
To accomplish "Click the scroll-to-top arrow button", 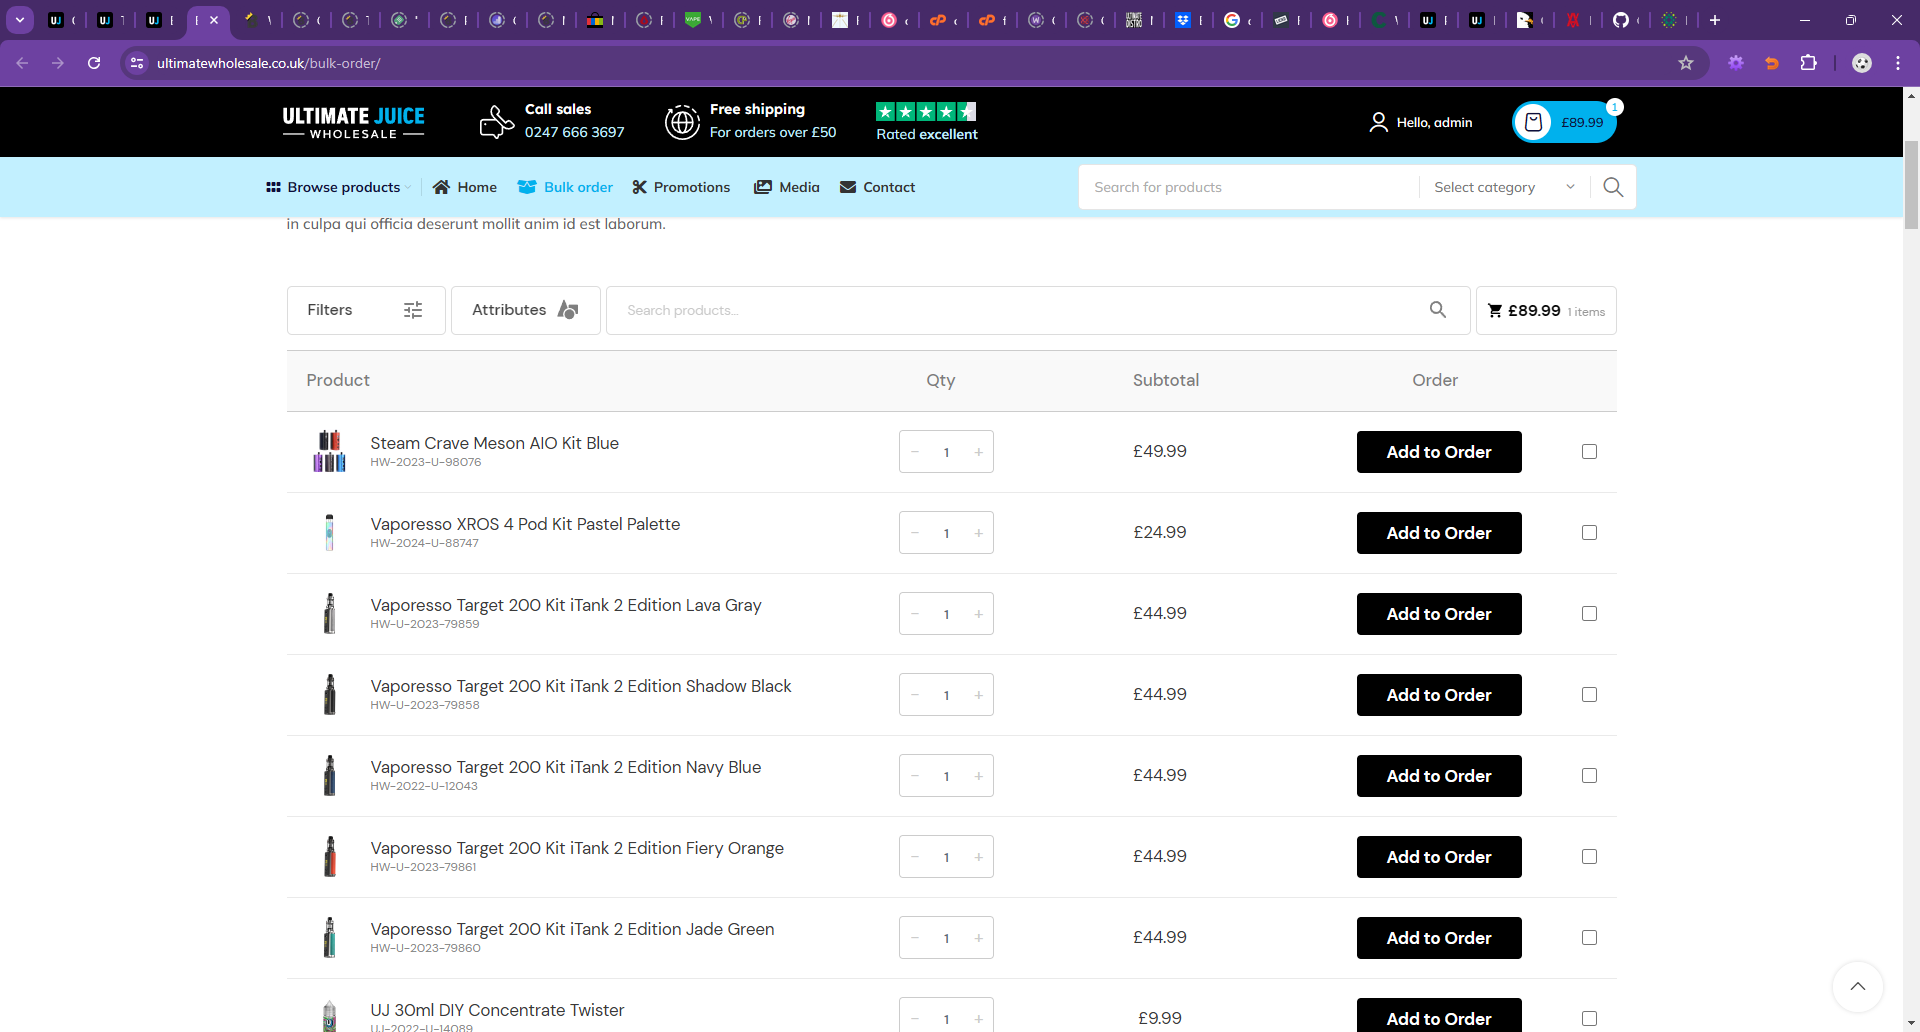I will (x=1858, y=987).
